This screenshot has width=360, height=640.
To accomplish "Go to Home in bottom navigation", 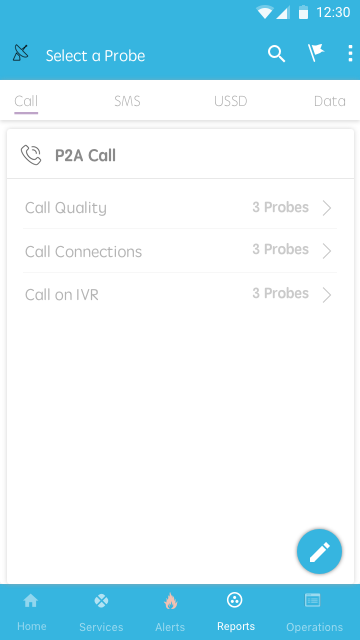I will coord(31,612).
